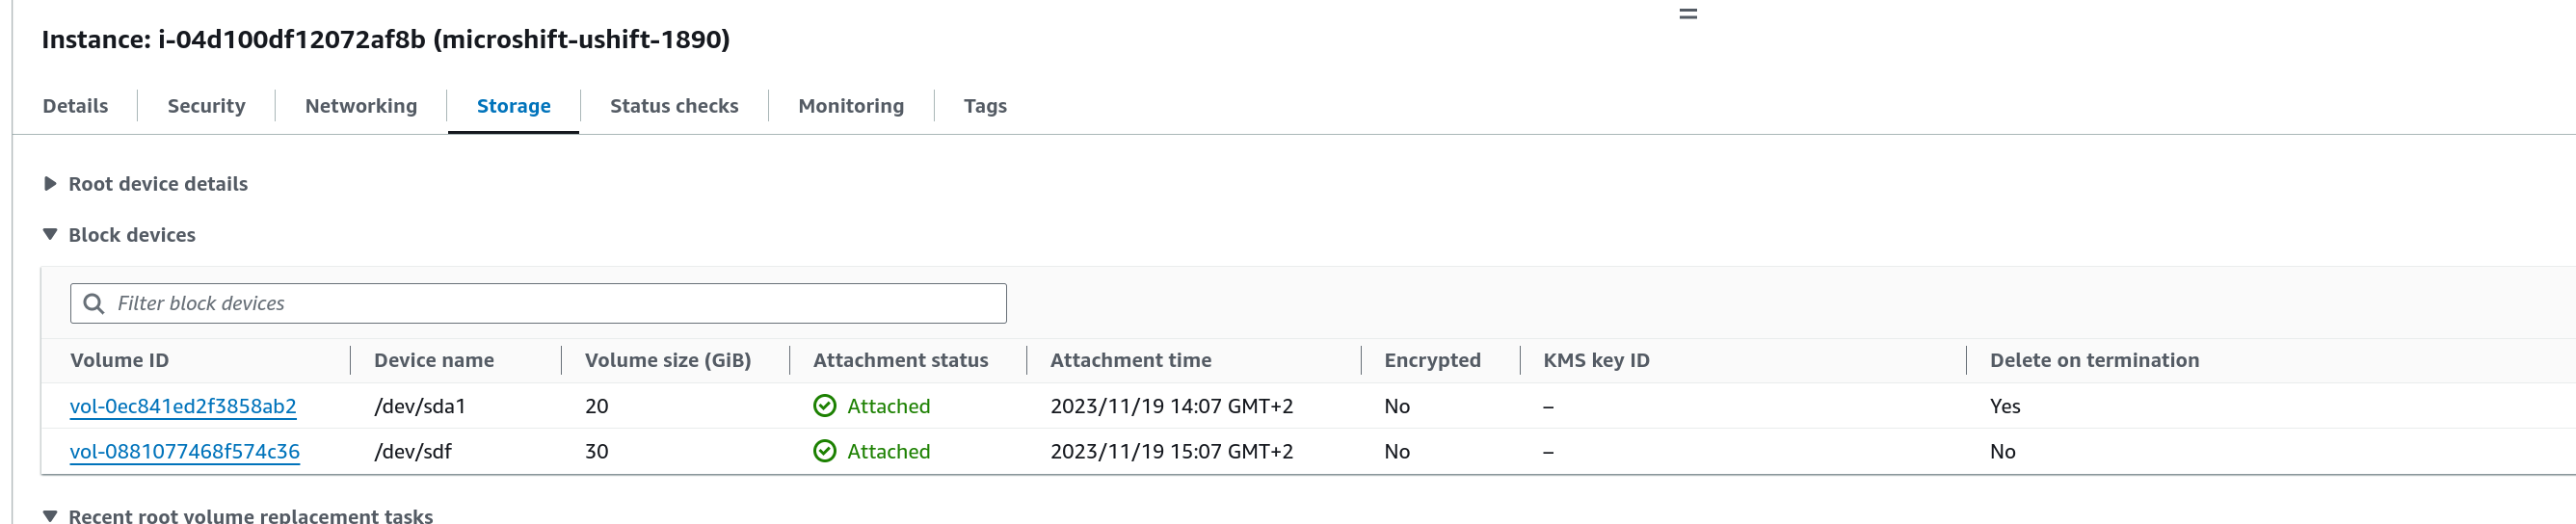Click the Attachment time column header

[x=1131, y=360]
